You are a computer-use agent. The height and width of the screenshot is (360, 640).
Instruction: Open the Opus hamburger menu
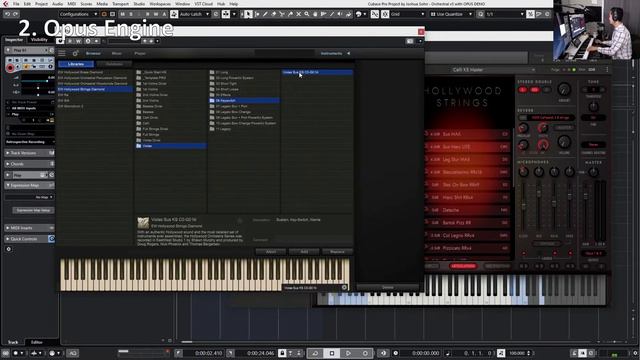(x=62, y=53)
